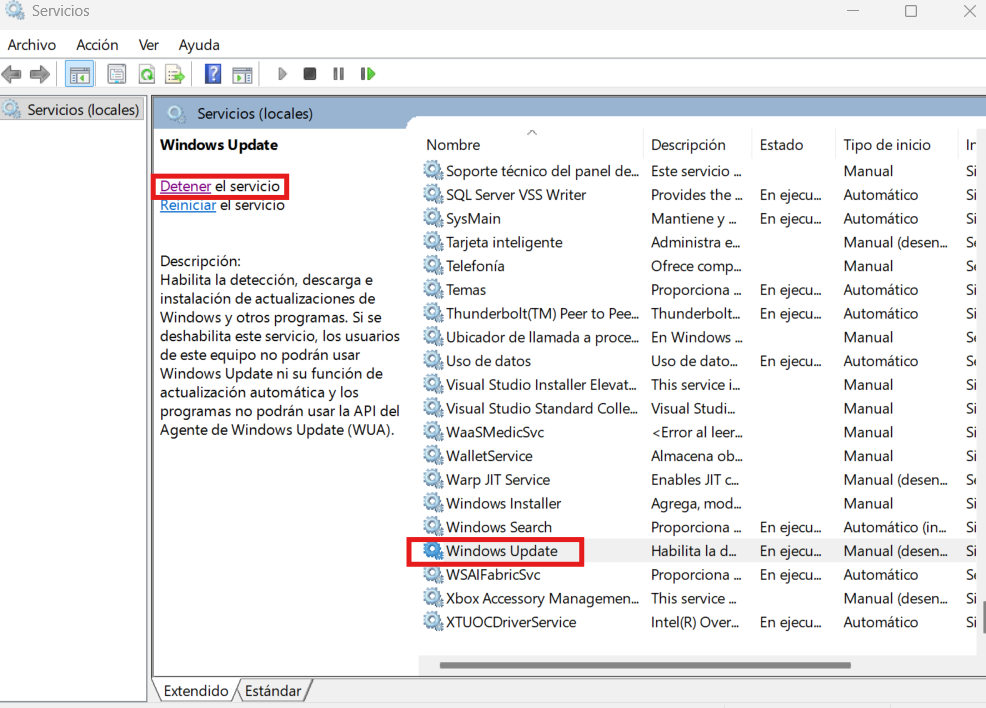Select the Visual Studio Standard Collector service
Image resolution: width=986 pixels, height=708 pixels.
[542, 409]
